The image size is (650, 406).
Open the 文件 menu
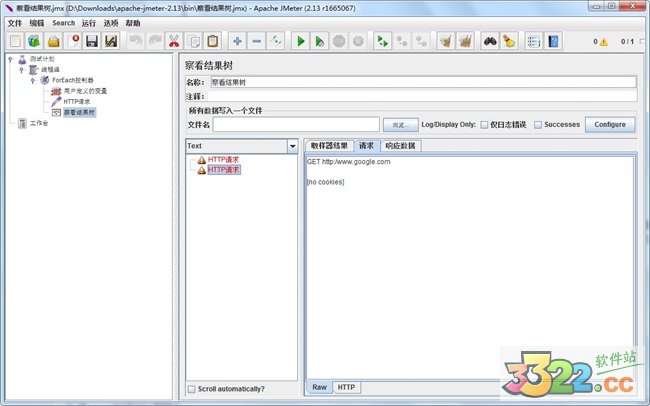pos(15,23)
